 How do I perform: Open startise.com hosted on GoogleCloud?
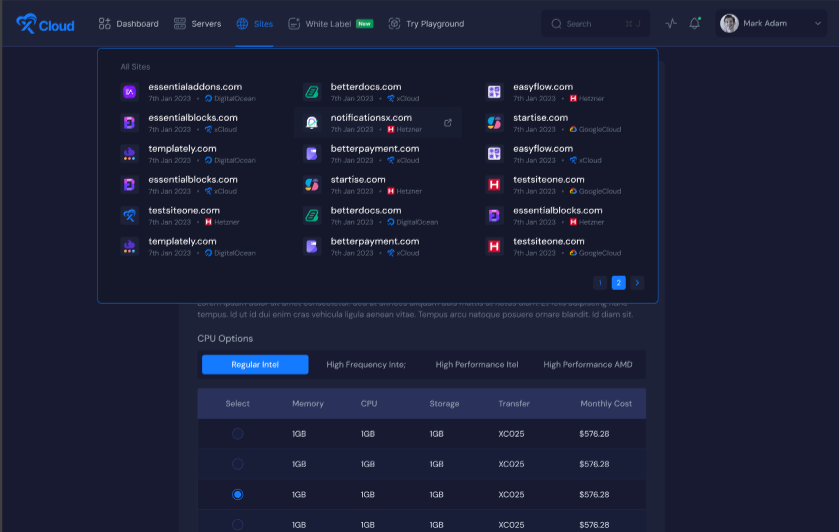tap(540, 118)
